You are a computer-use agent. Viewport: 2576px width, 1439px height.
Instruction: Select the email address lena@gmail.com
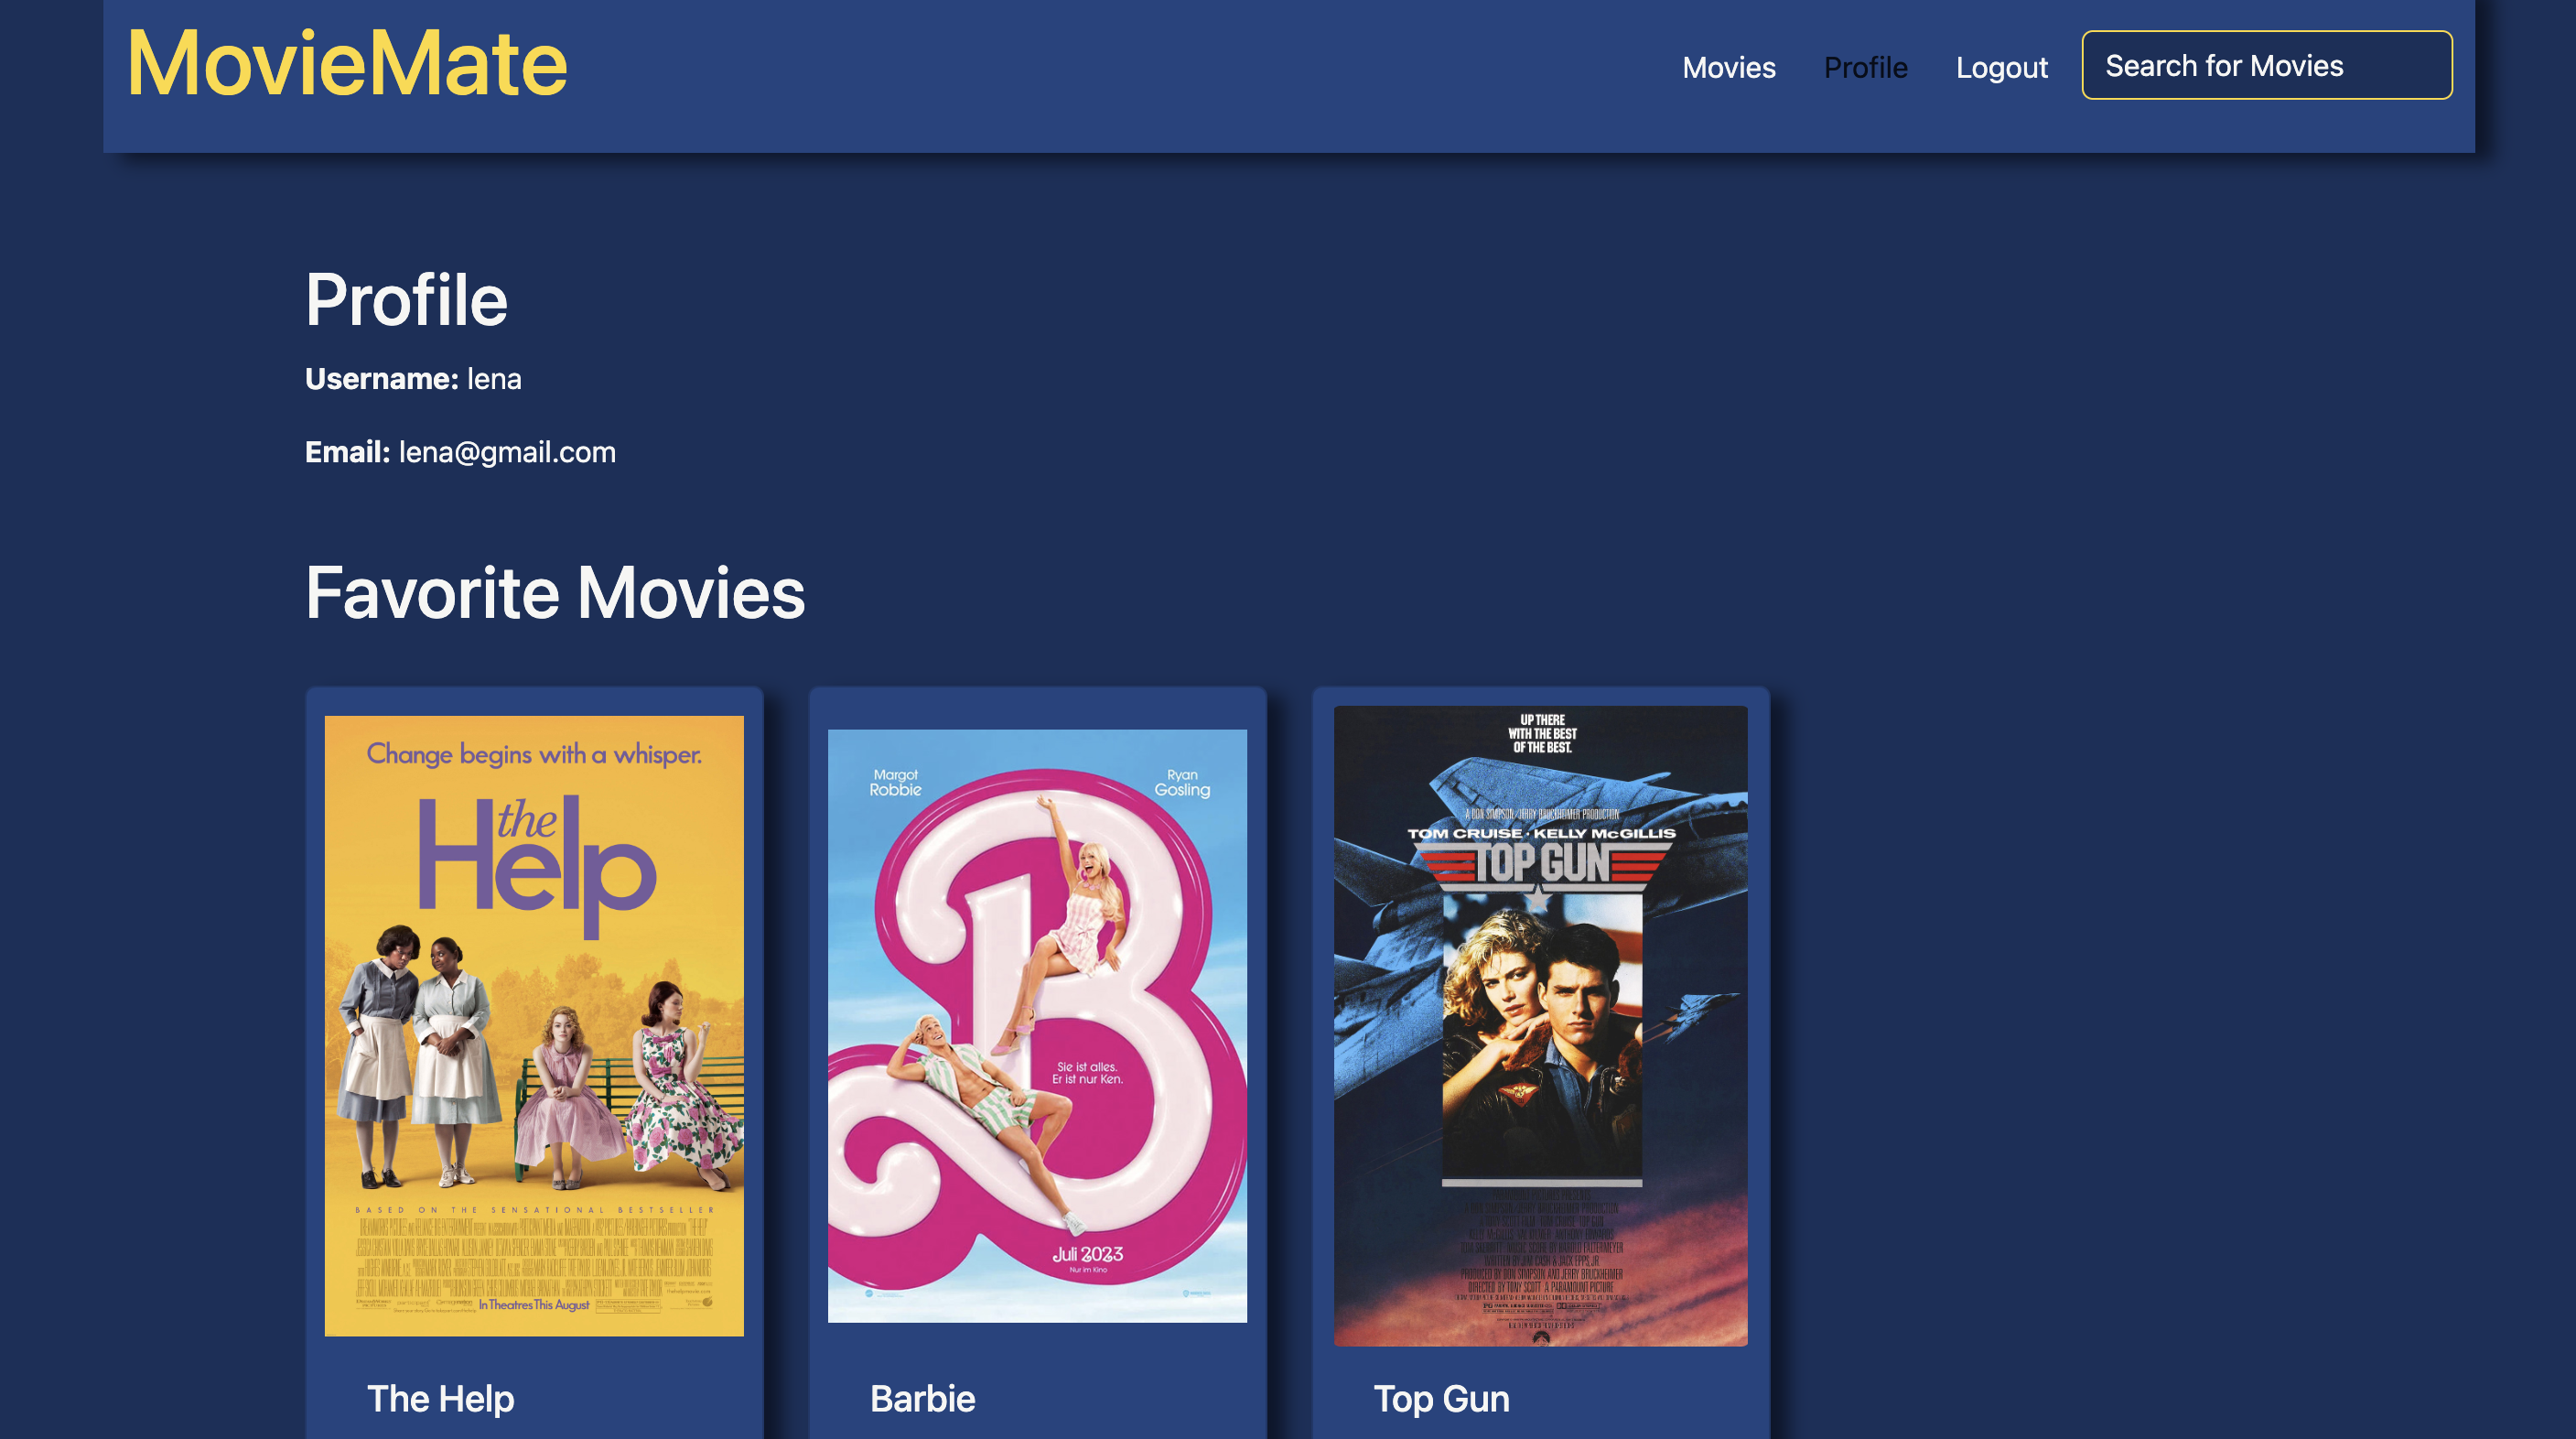pos(506,452)
